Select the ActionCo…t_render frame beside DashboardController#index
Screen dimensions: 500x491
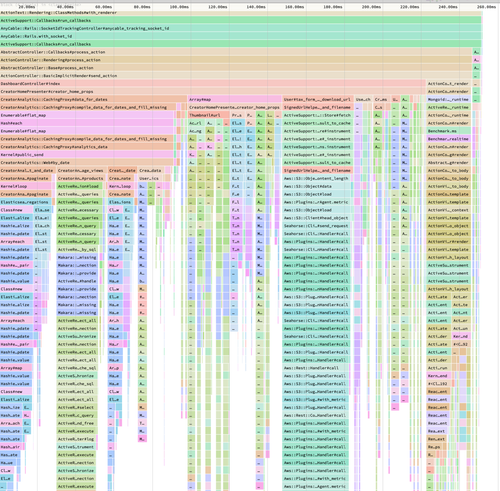coord(449,84)
